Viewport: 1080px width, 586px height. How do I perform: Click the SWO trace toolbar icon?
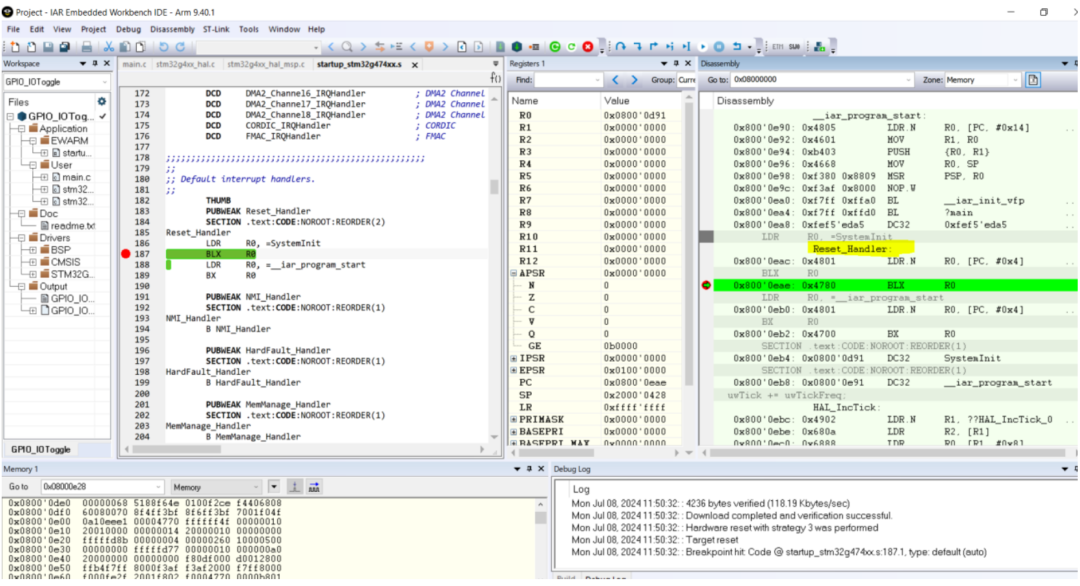pos(795,47)
